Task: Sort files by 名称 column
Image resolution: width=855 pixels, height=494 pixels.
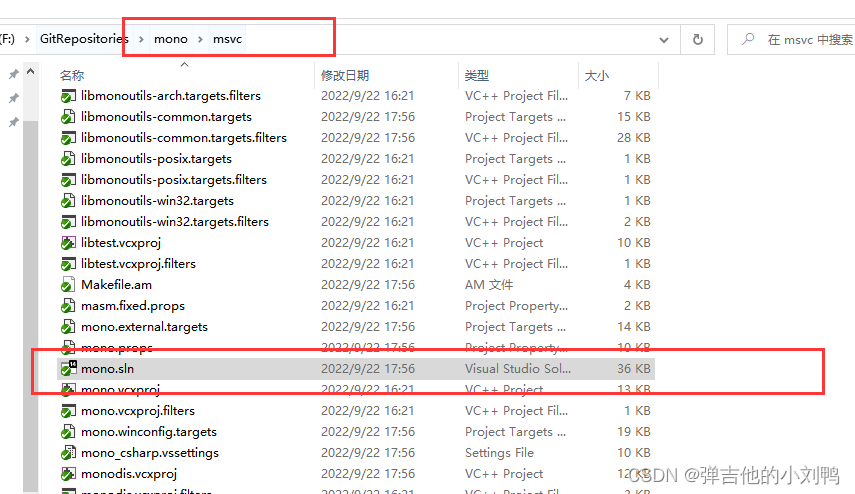Action: tap(72, 75)
